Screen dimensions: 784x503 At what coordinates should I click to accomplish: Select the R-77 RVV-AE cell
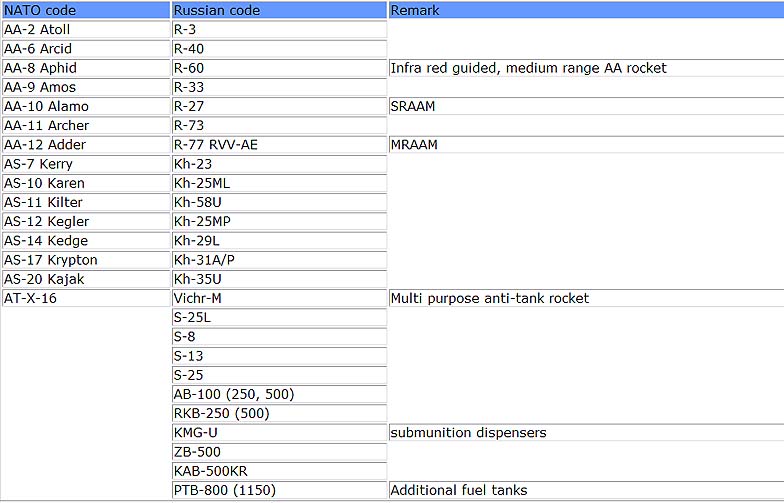pos(216,145)
